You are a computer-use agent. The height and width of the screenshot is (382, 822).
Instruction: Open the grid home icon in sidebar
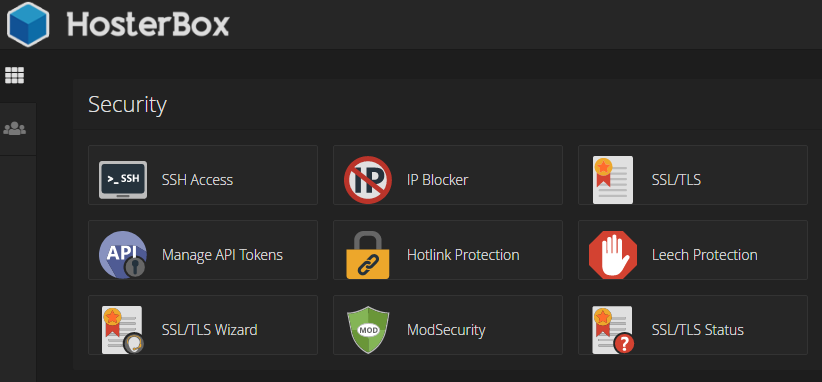click(15, 75)
